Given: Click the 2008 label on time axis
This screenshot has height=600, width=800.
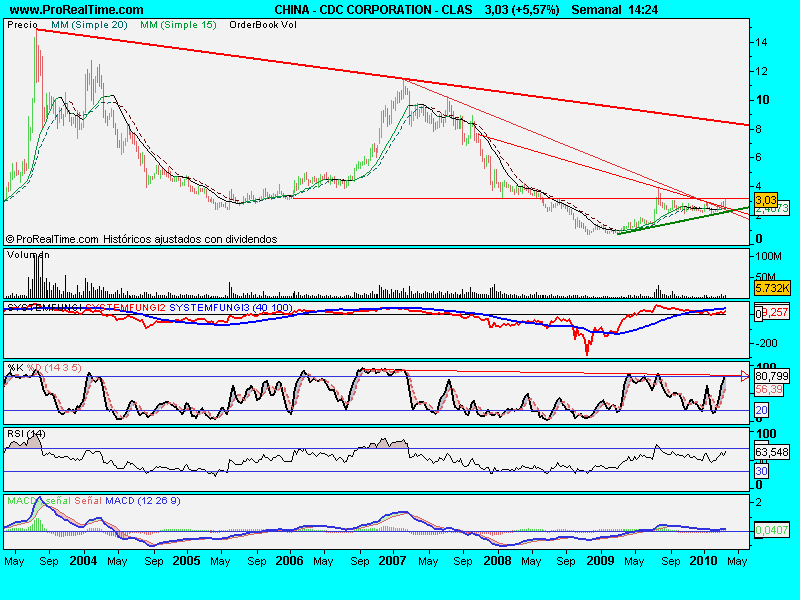Looking at the screenshot, I should tap(497, 561).
